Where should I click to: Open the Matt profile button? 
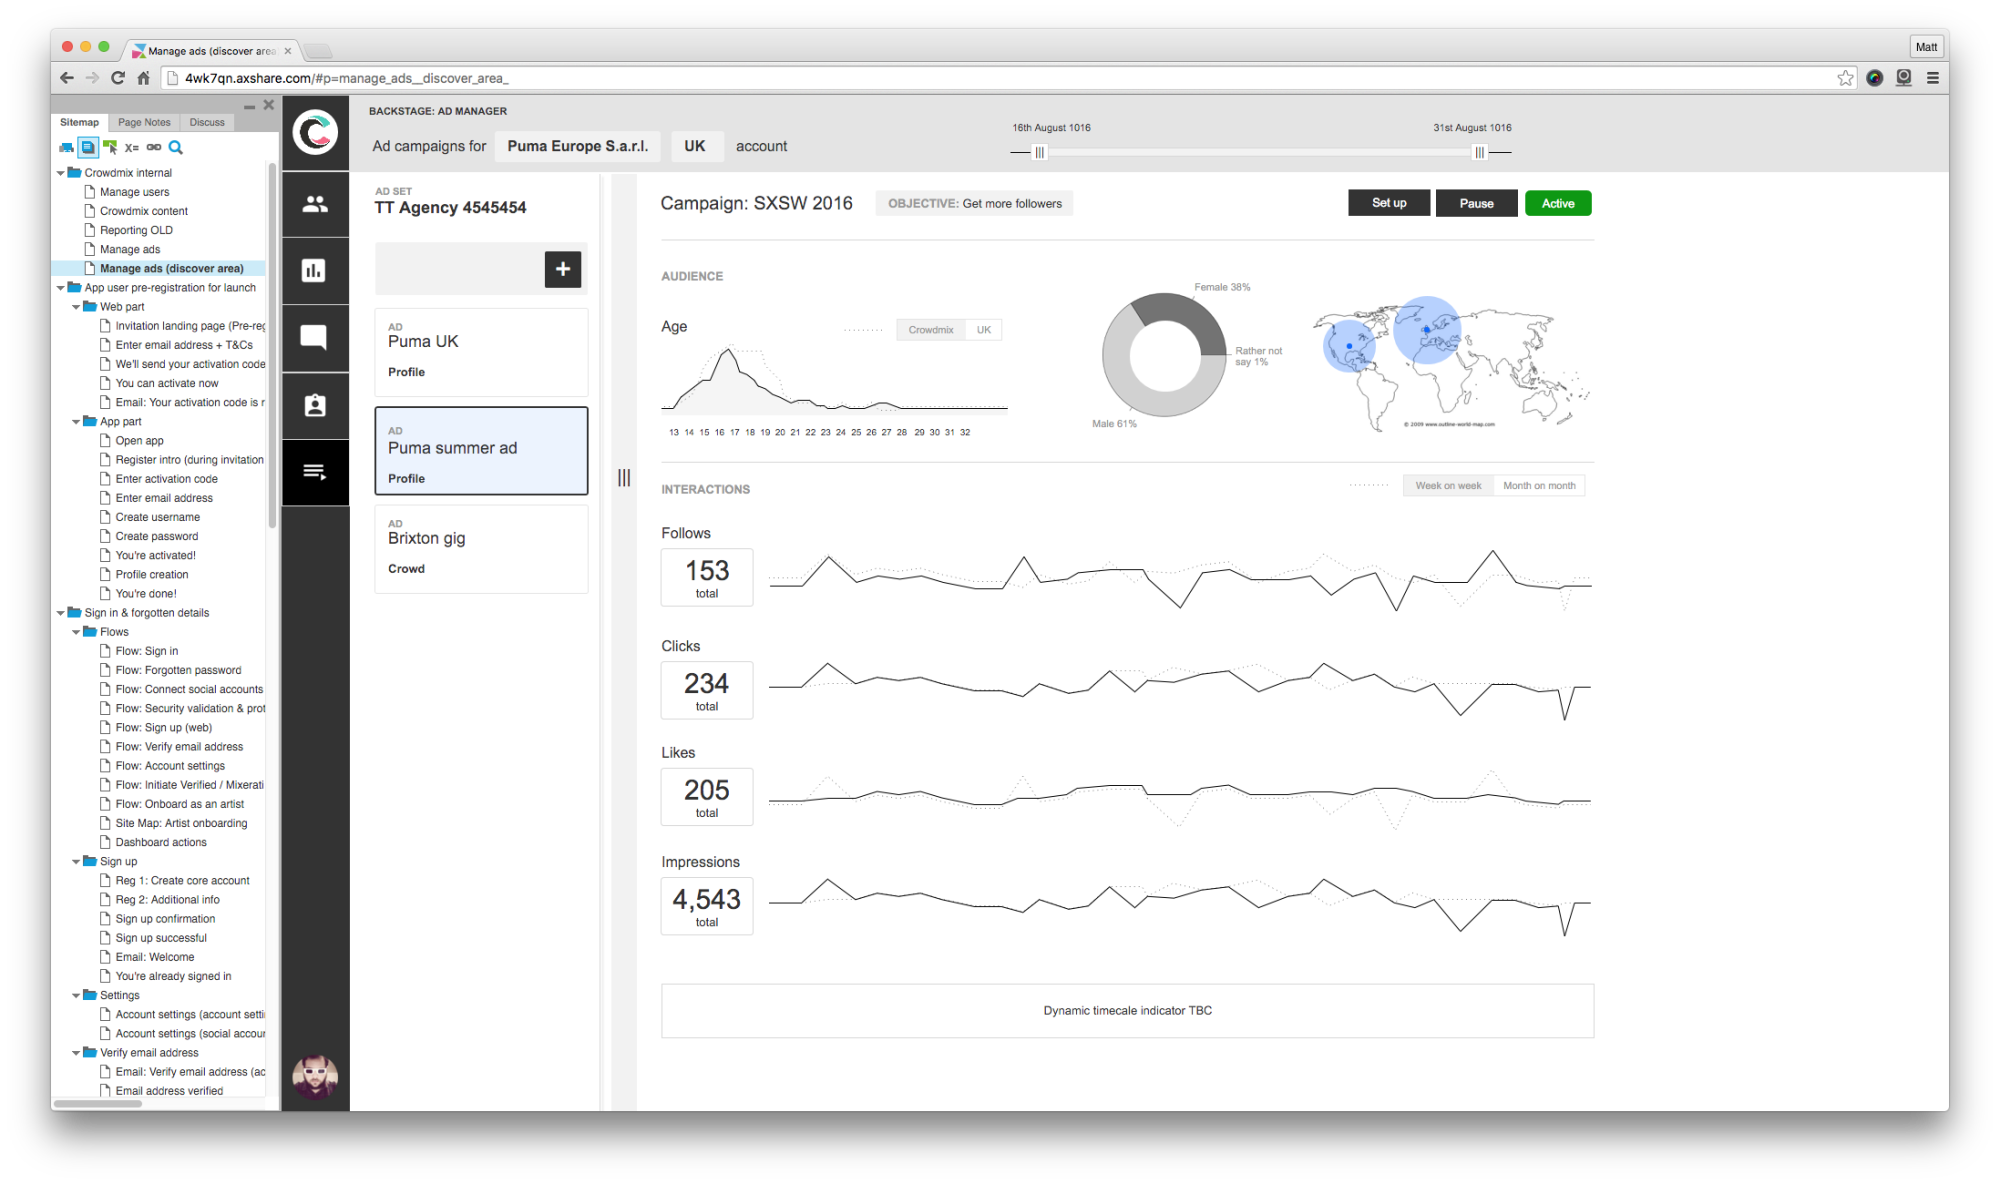[x=1926, y=47]
